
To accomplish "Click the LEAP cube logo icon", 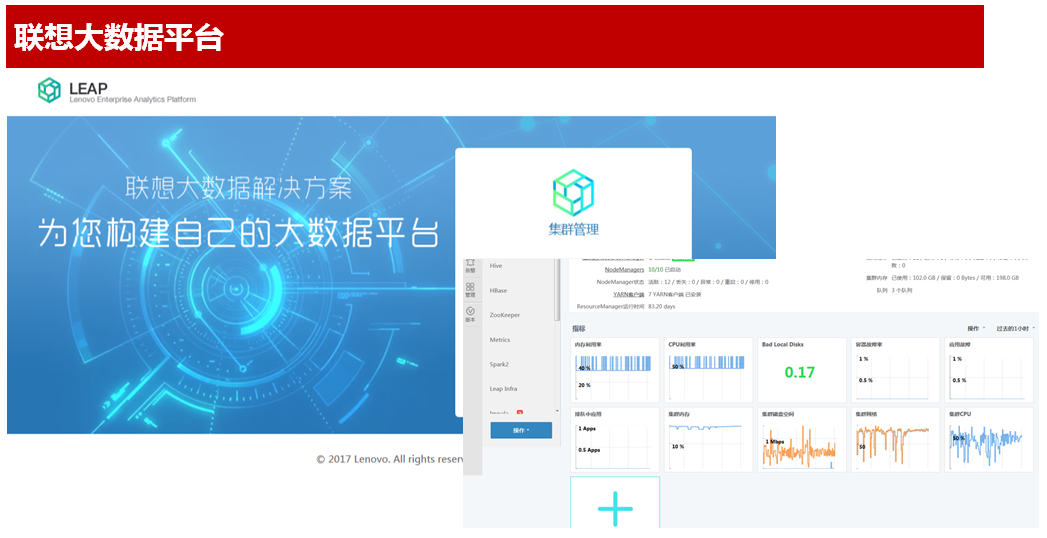I will (49, 90).
